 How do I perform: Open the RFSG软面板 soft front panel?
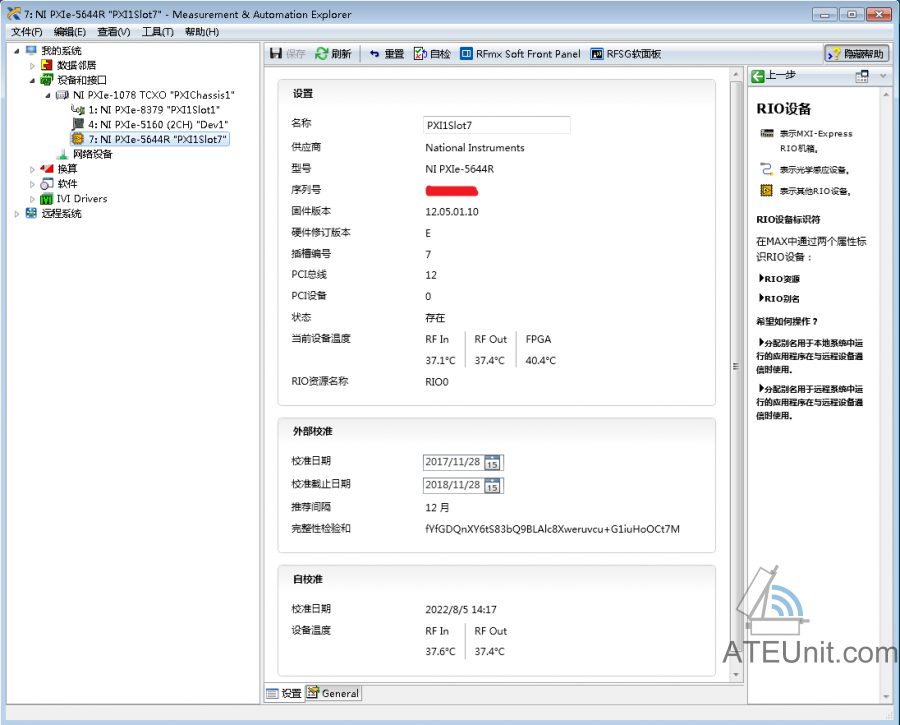pos(626,54)
